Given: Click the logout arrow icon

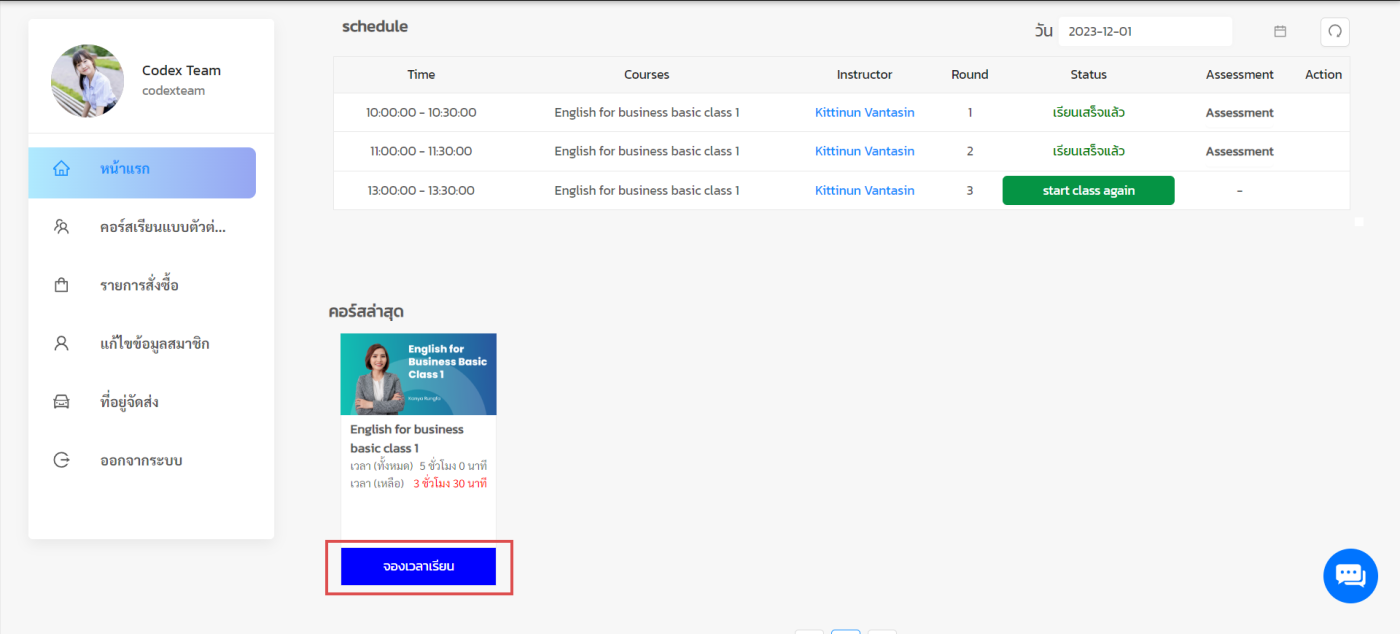Looking at the screenshot, I should tap(61, 460).
